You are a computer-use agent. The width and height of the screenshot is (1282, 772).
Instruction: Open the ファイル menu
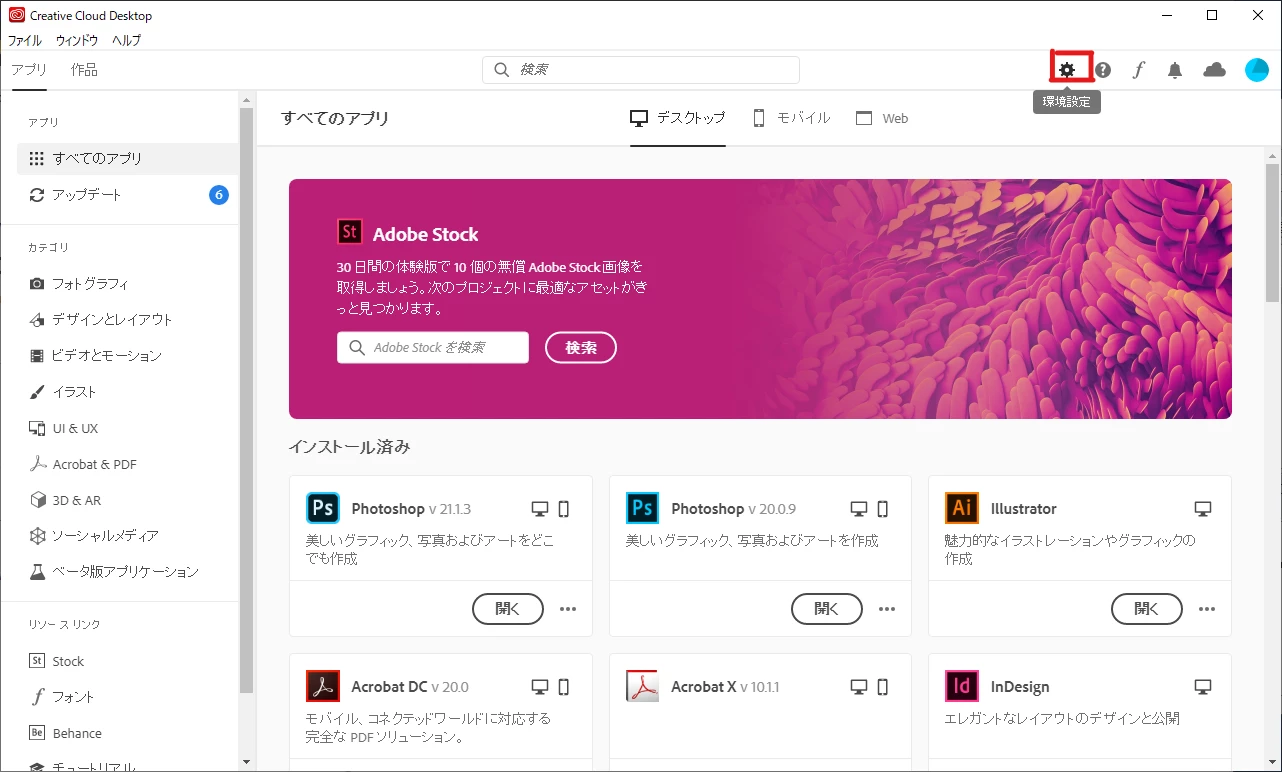25,41
